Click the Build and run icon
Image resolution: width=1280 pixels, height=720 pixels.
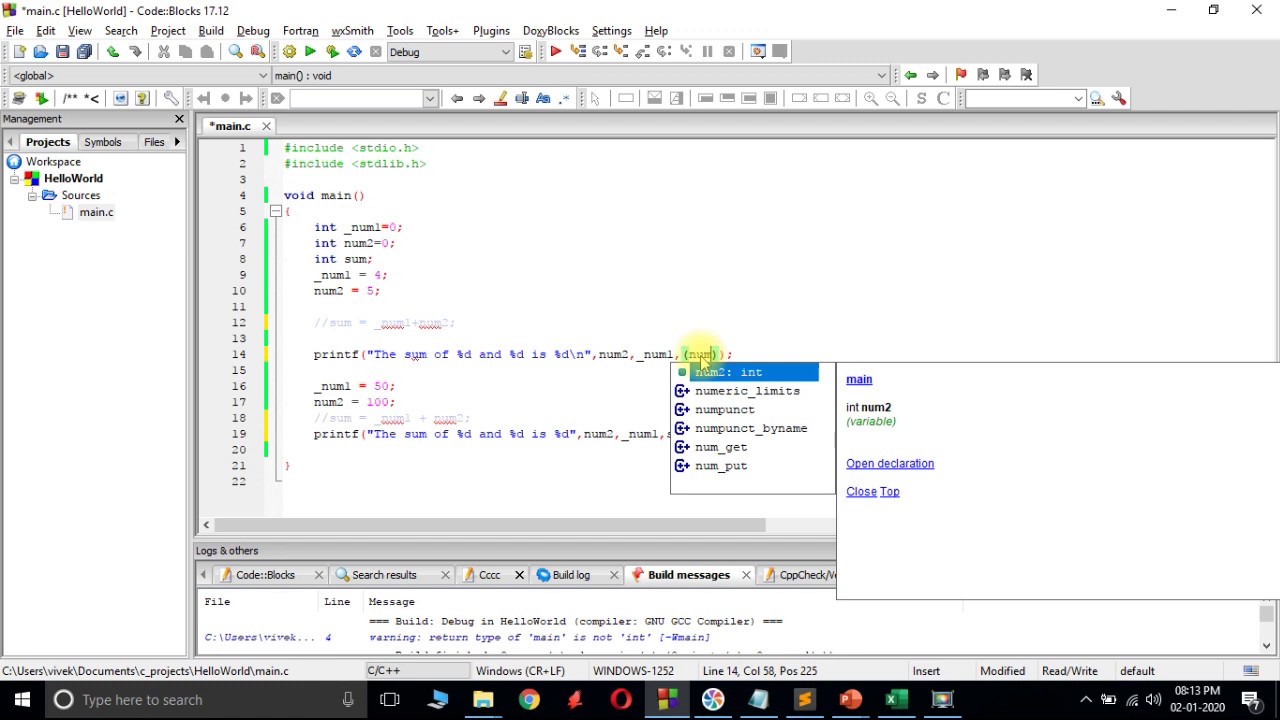pos(332,52)
